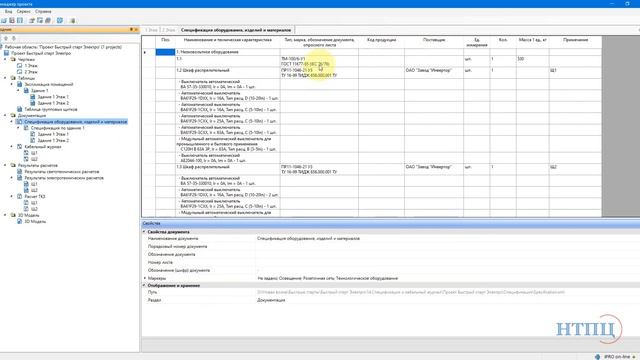Collapse 'Отображение и хранение' property group
Viewport: 640px width, 360px height.
click(144, 285)
